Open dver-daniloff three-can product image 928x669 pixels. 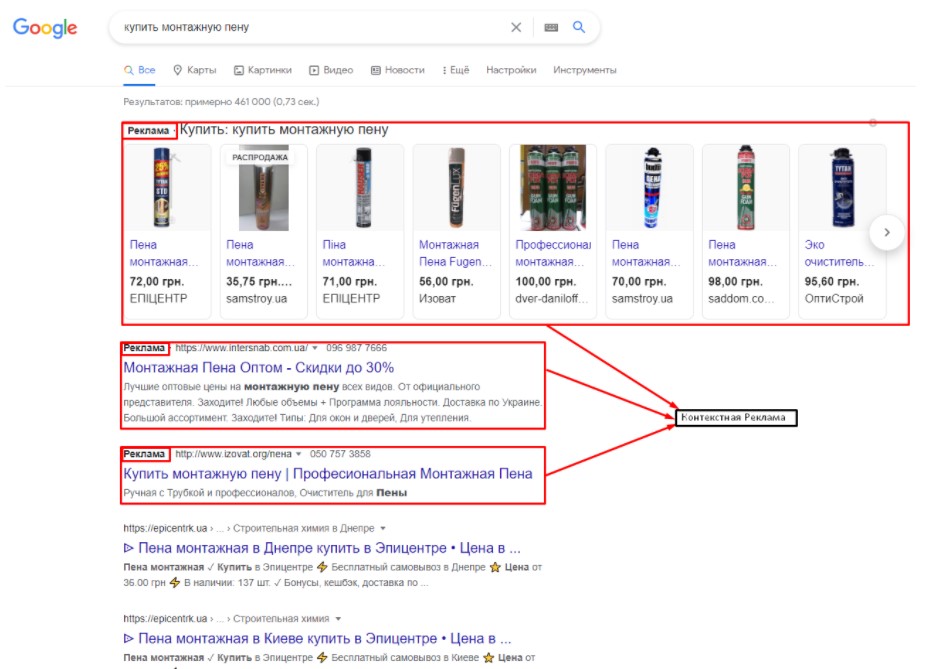(553, 188)
